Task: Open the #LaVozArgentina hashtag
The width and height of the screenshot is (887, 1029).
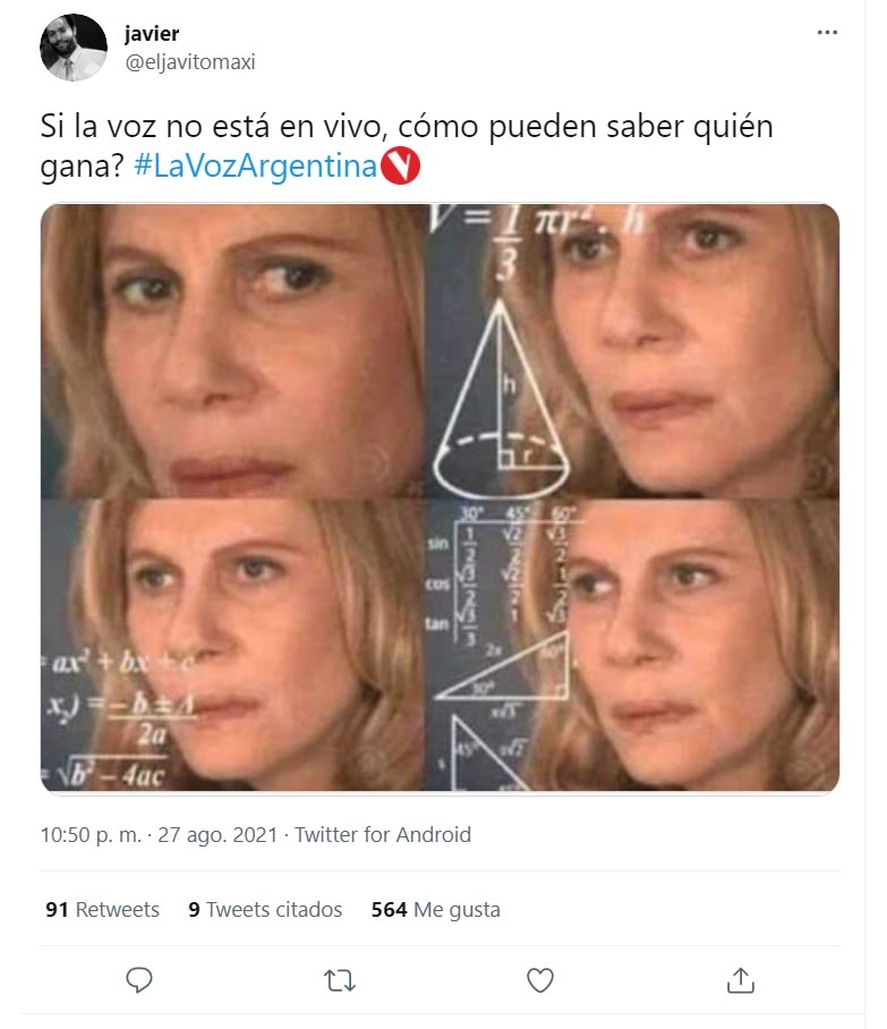Action: [255, 166]
